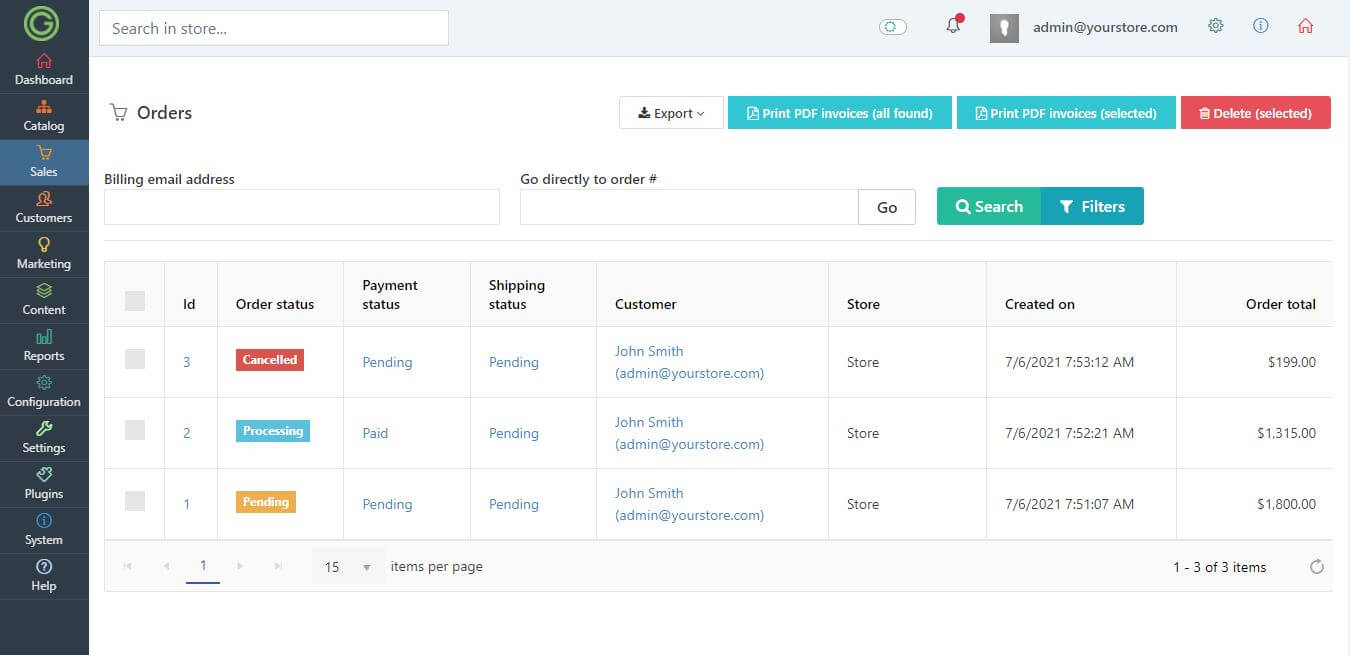This screenshot has width=1350, height=655.
Task: Click the admin@yourstore.com account name
Action: point(1105,27)
